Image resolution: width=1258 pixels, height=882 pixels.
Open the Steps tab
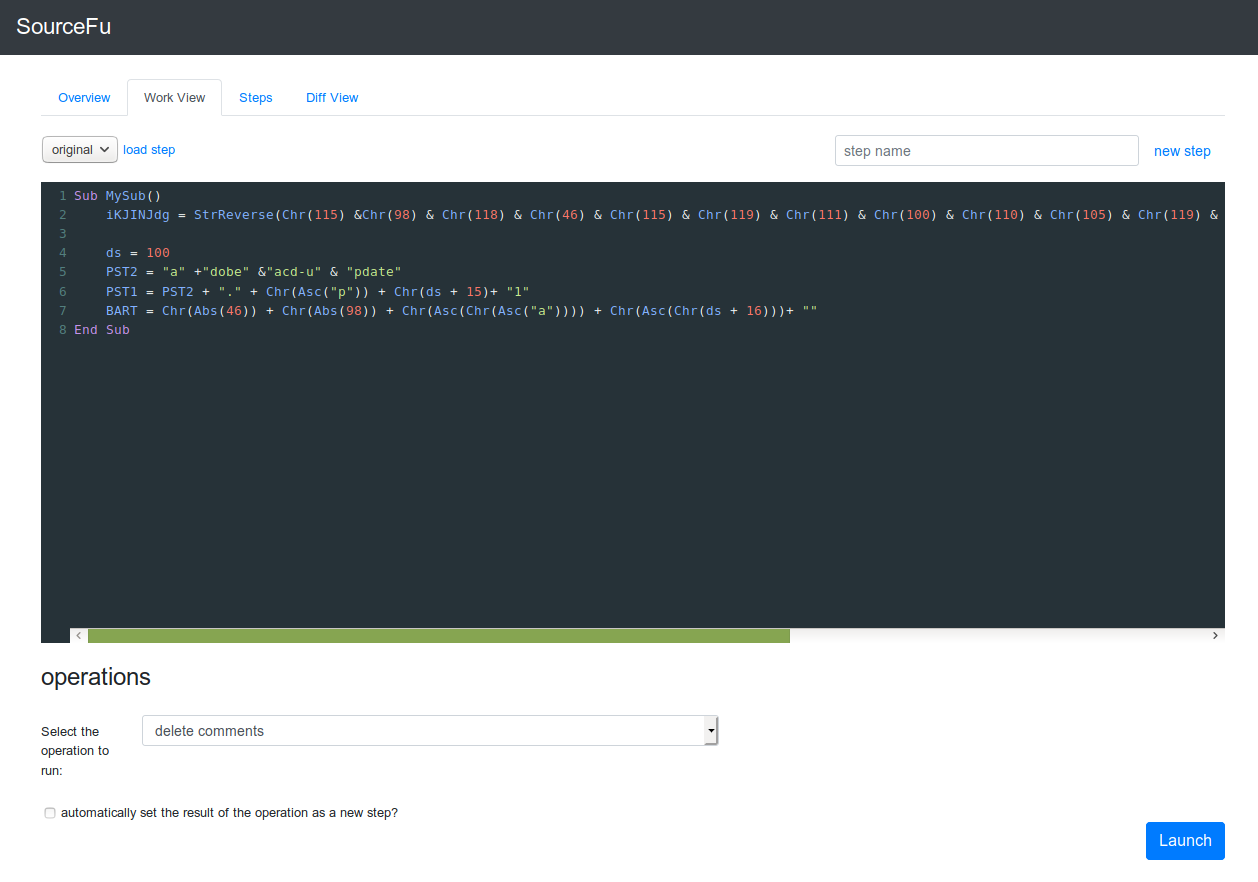click(x=256, y=97)
